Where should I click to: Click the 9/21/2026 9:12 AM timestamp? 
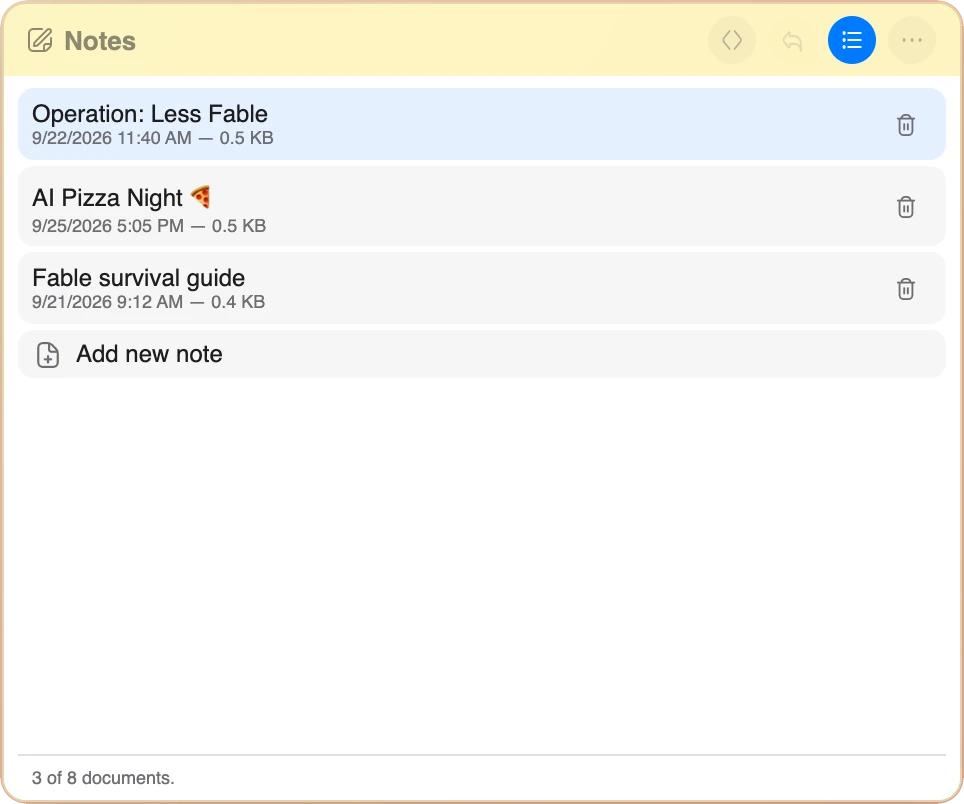[x=108, y=302]
